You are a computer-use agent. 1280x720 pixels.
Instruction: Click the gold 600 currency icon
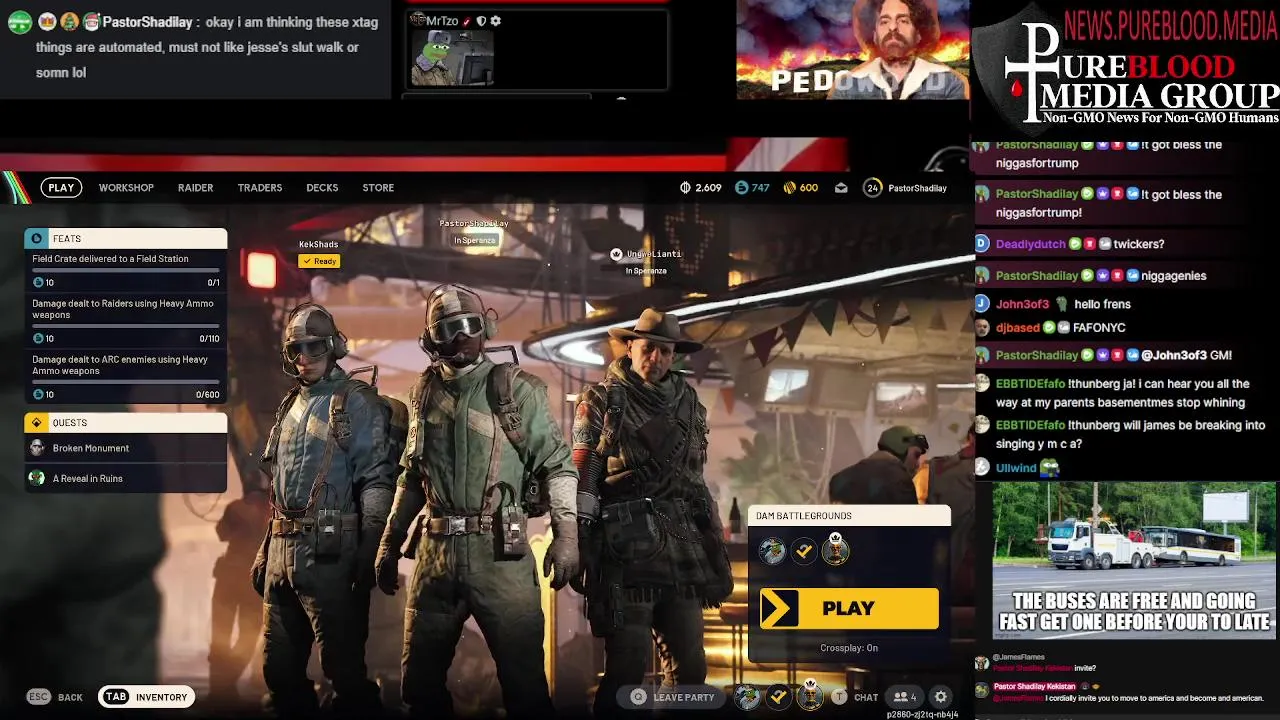[x=789, y=188]
